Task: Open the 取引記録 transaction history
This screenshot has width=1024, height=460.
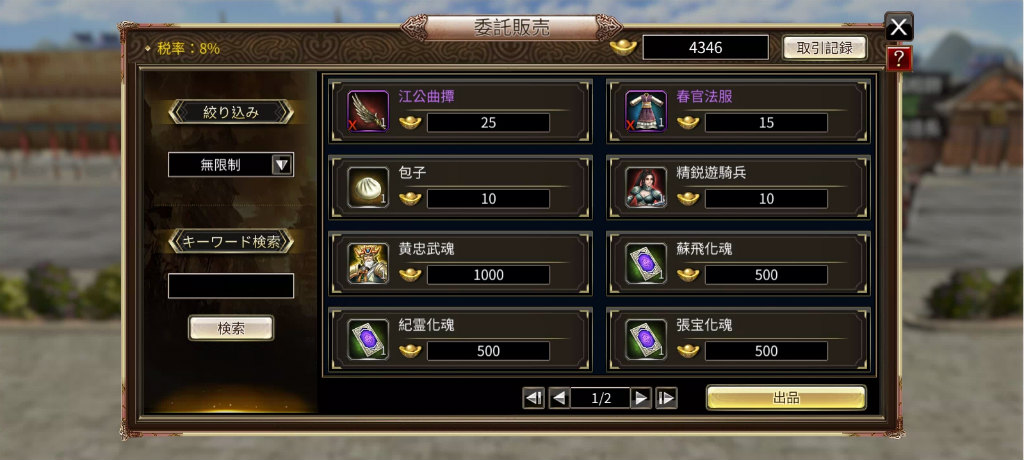Action: click(825, 48)
